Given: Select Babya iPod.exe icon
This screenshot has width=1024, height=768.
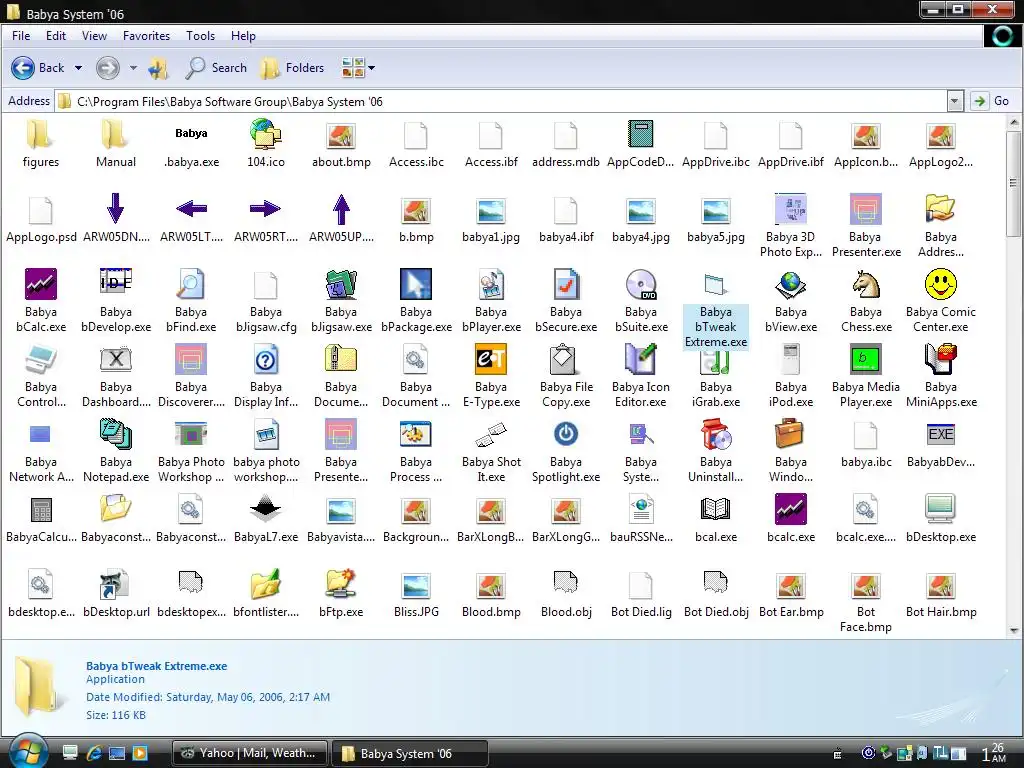Looking at the screenshot, I should [791, 359].
